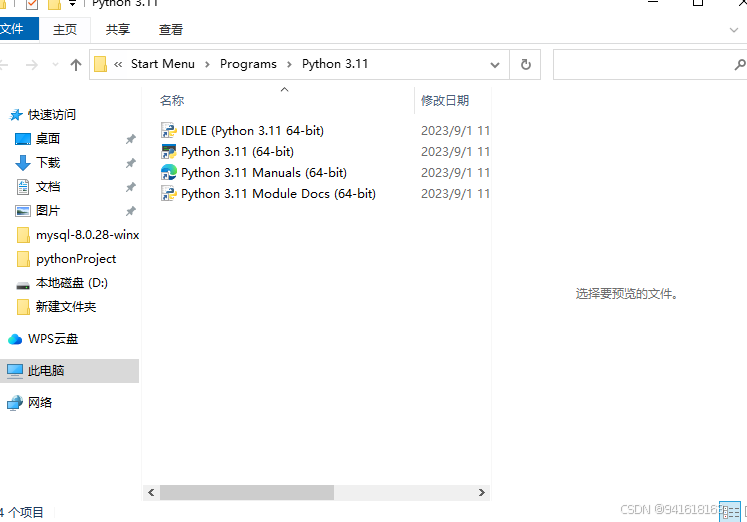The height and width of the screenshot is (522, 747).
Task: Expand breadcrumb chevron after Start Menu
Action: point(207,64)
